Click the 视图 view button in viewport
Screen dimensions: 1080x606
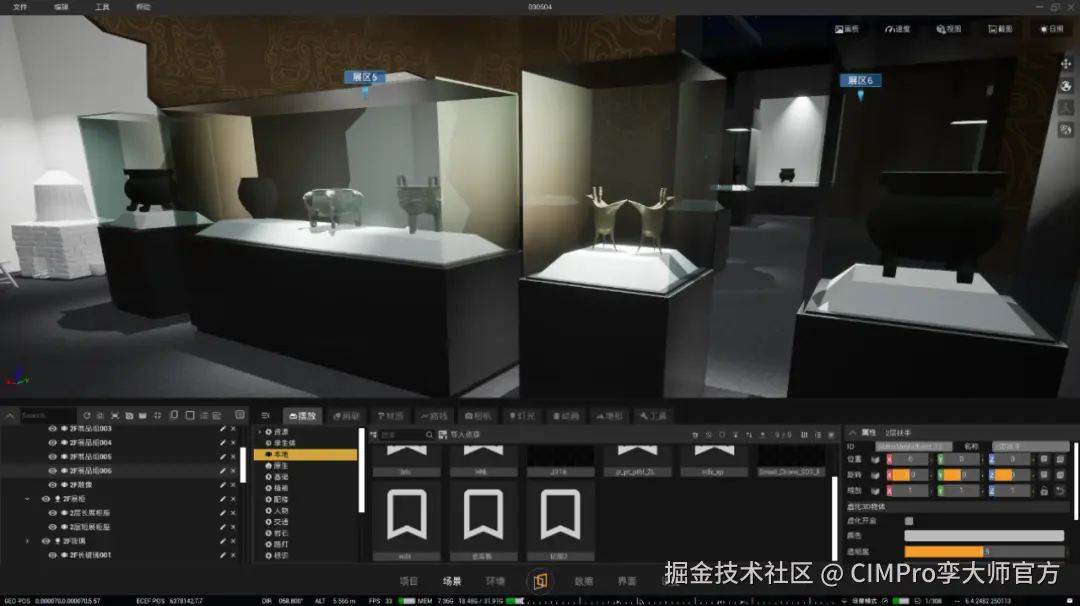pyautogui.click(x=948, y=29)
